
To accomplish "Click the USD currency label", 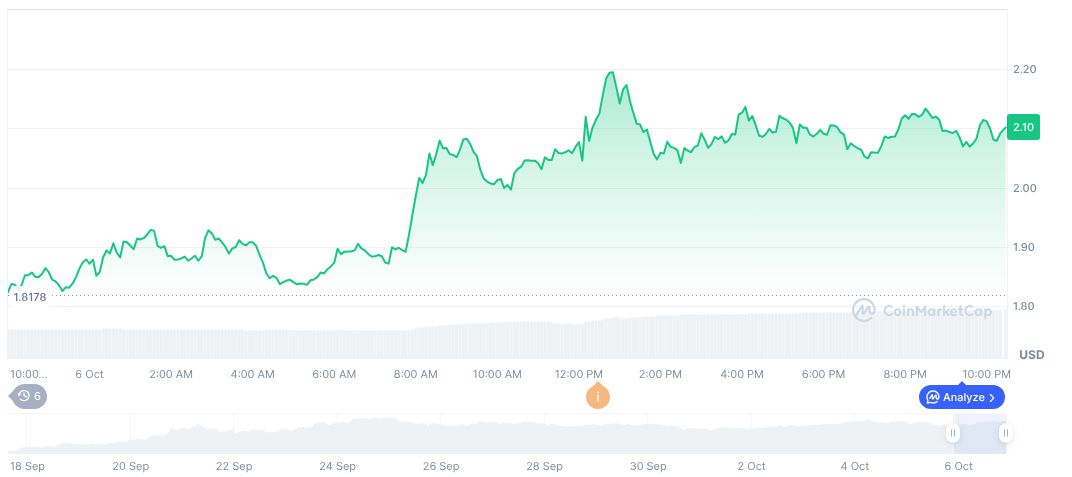I will coord(1031,355).
